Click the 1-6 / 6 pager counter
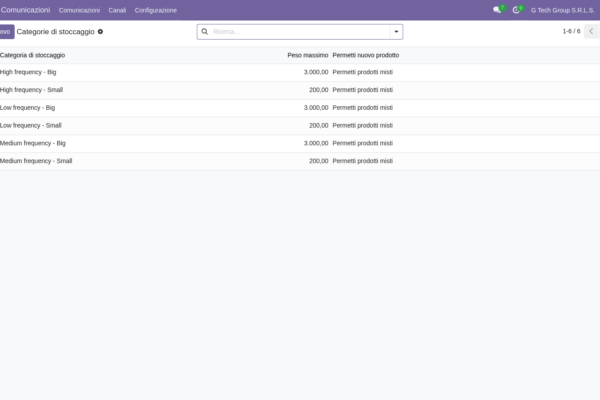Image resolution: width=600 pixels, height=400 pixels. (x=571, y=31)
